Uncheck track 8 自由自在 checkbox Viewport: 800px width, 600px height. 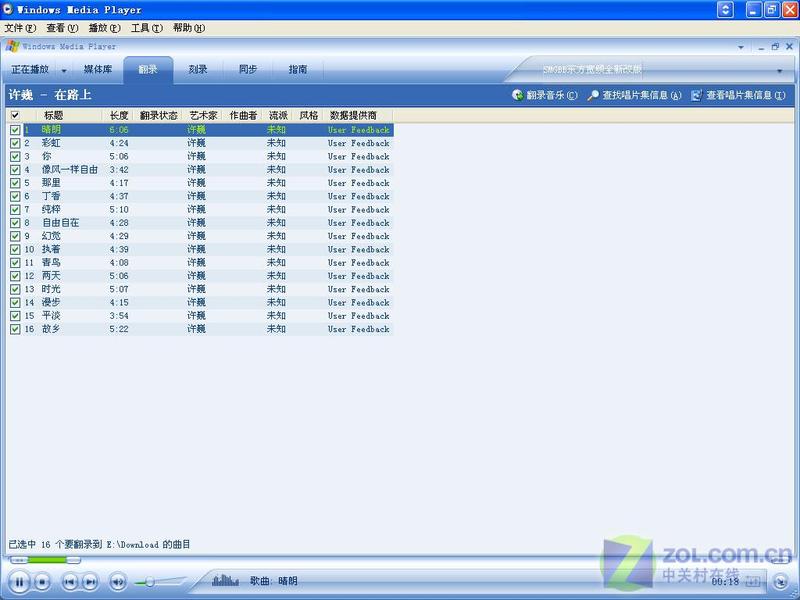[15, 223]
